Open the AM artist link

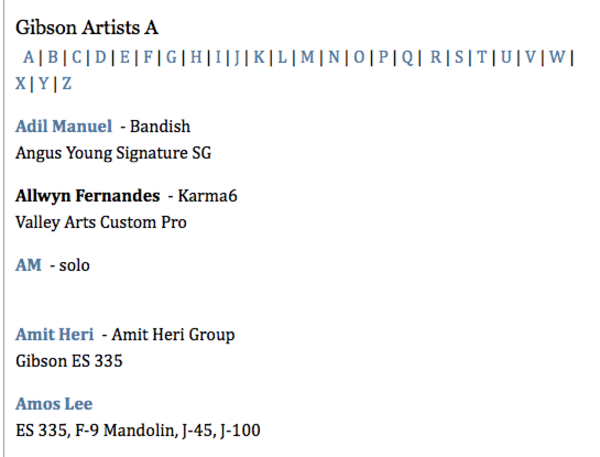click(x=28, y=265)
